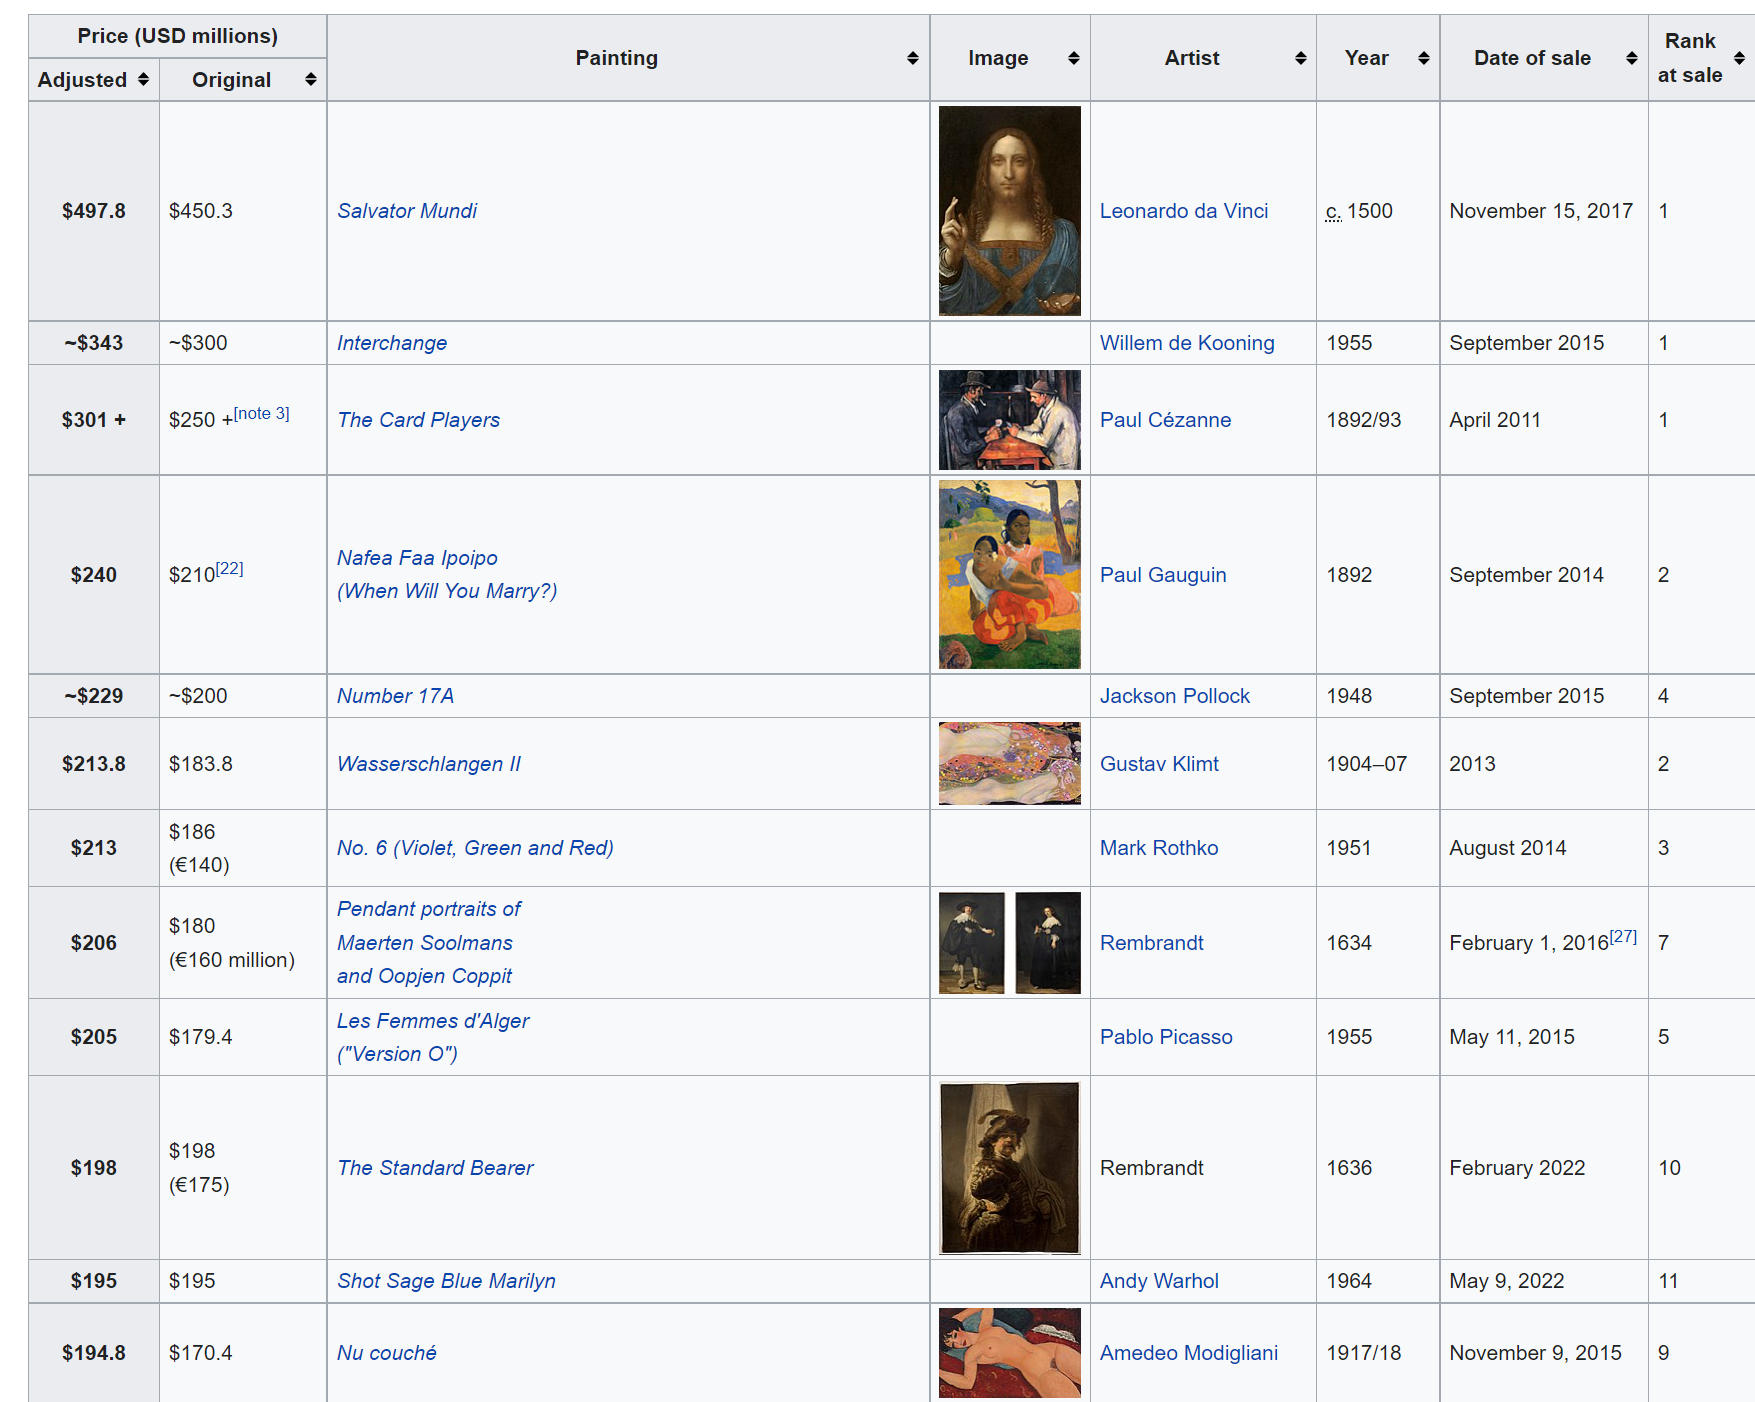Open The Card Players thumbnail image
Image resolution: width=1755 pixels, height=1402 pixels.
(x=1009, y=420)
